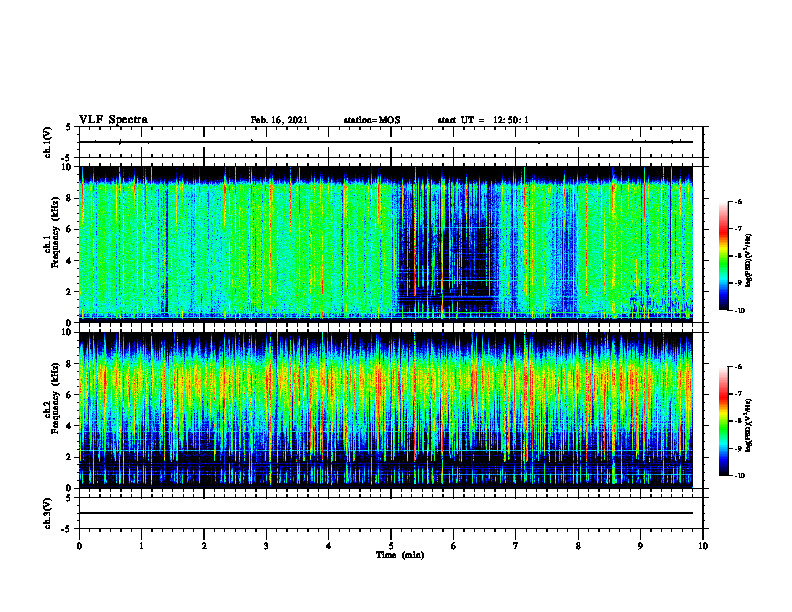Screen dimensions: 792x612
Task: Click the 'start UT = 12:50: 1' label
Action: (483, 120)
